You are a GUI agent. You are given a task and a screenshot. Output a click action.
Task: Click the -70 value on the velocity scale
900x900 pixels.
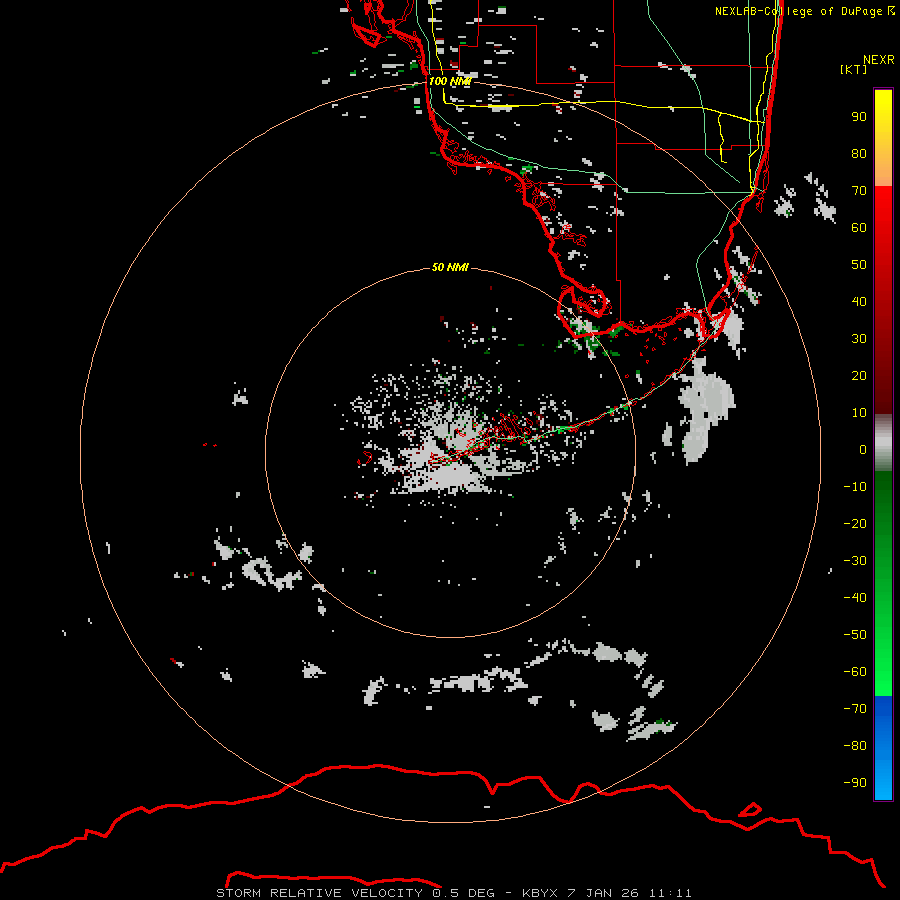click(855, 709)
